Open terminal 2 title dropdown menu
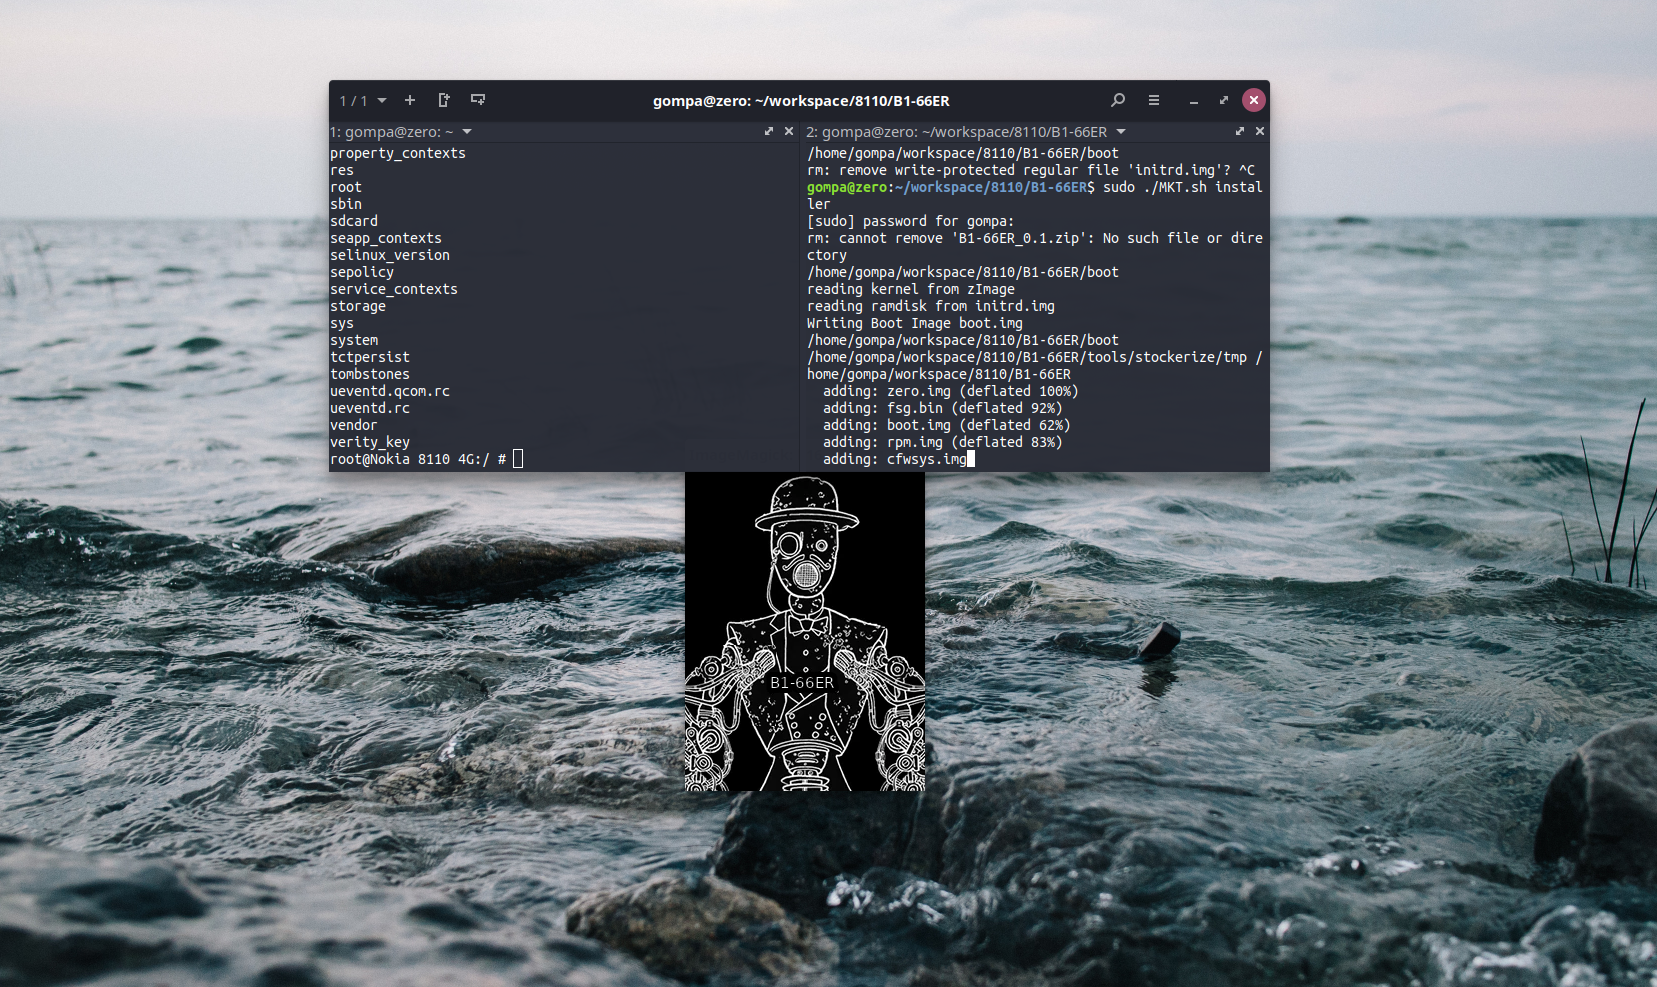1657x987 pixels. 1121,132
